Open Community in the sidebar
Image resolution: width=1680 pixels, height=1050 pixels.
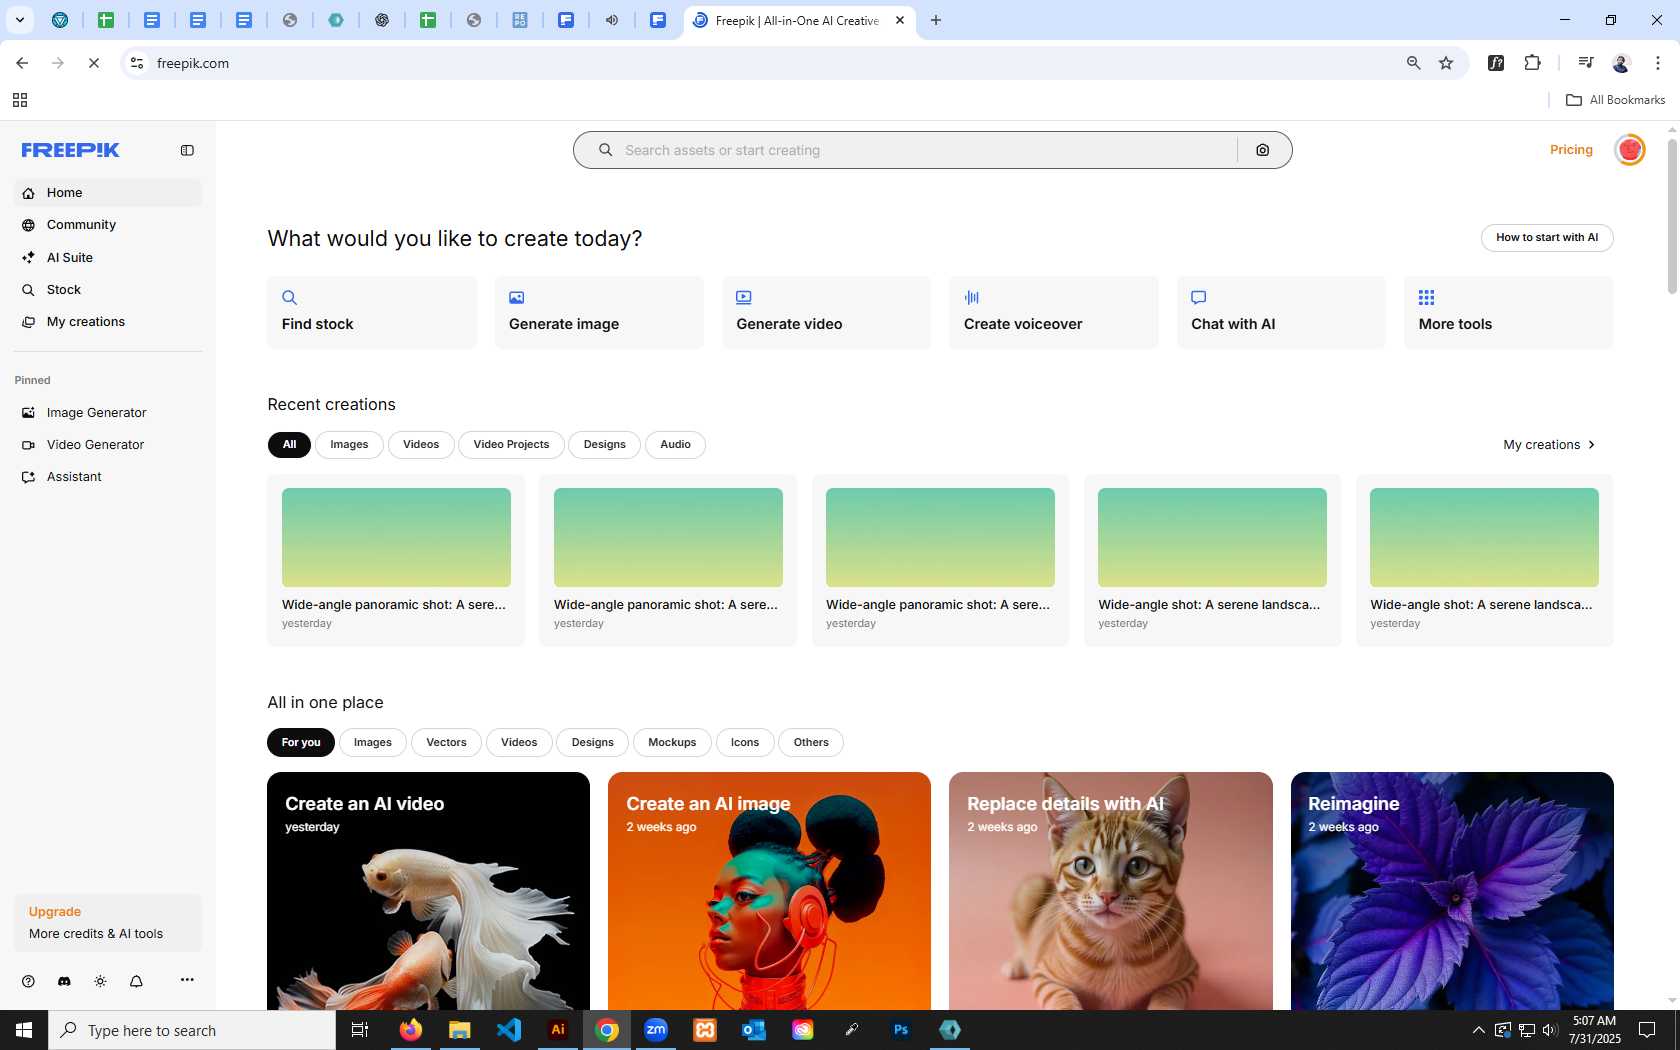click(x=108, y=225)
